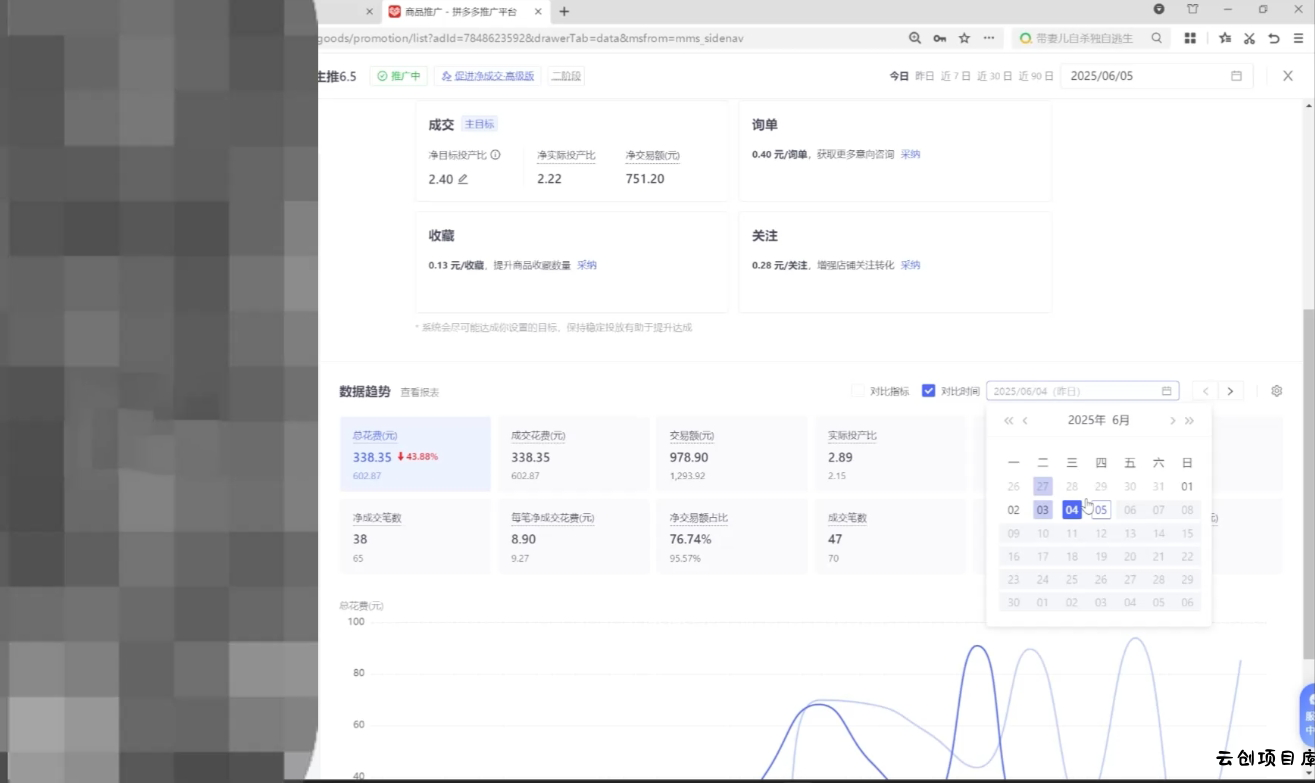
Task: Open a new browser tab with the plus
Action: pyautogui.click(x=564, y=11)
